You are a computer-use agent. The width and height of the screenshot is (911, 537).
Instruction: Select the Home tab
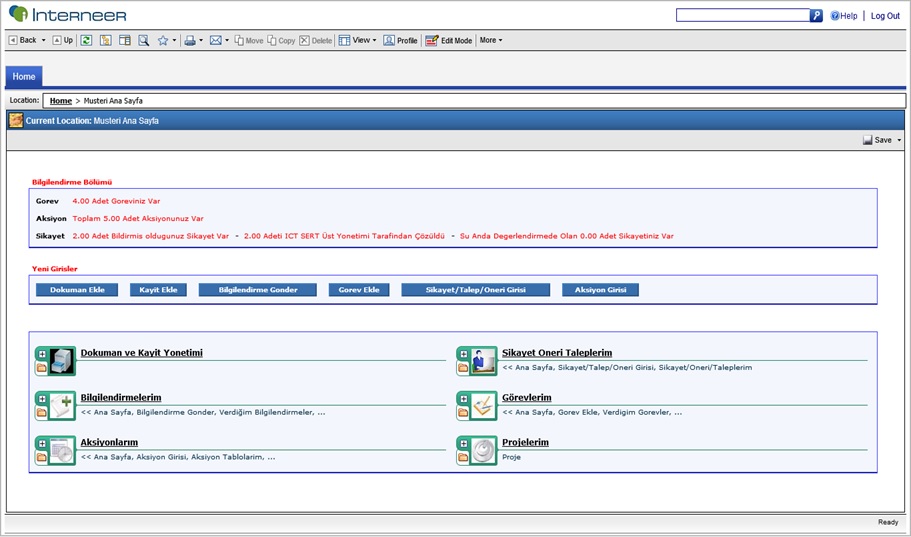24,77
